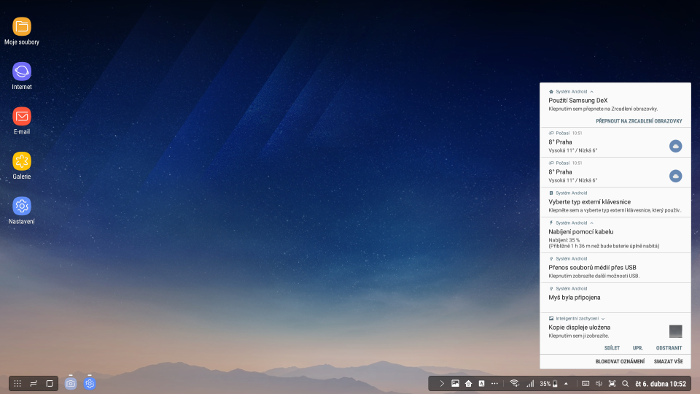This screenshot has height=394, width=700.
Task: Click the taskbar icon right of recents
Action: click(x=50, y=383)
